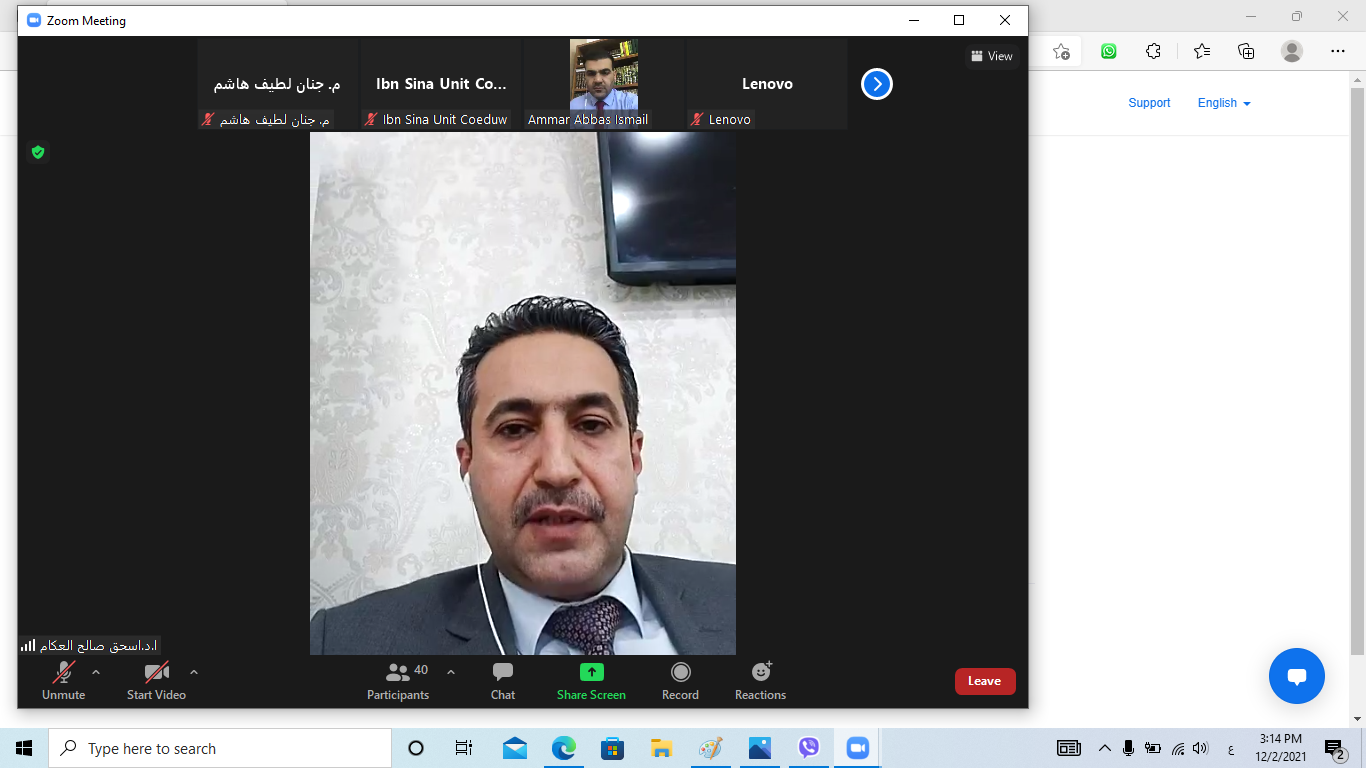The image size is (1366, 768).
Task: Open Viber from the taskbar
Action: pyautogui.click(x=809, y=748)
